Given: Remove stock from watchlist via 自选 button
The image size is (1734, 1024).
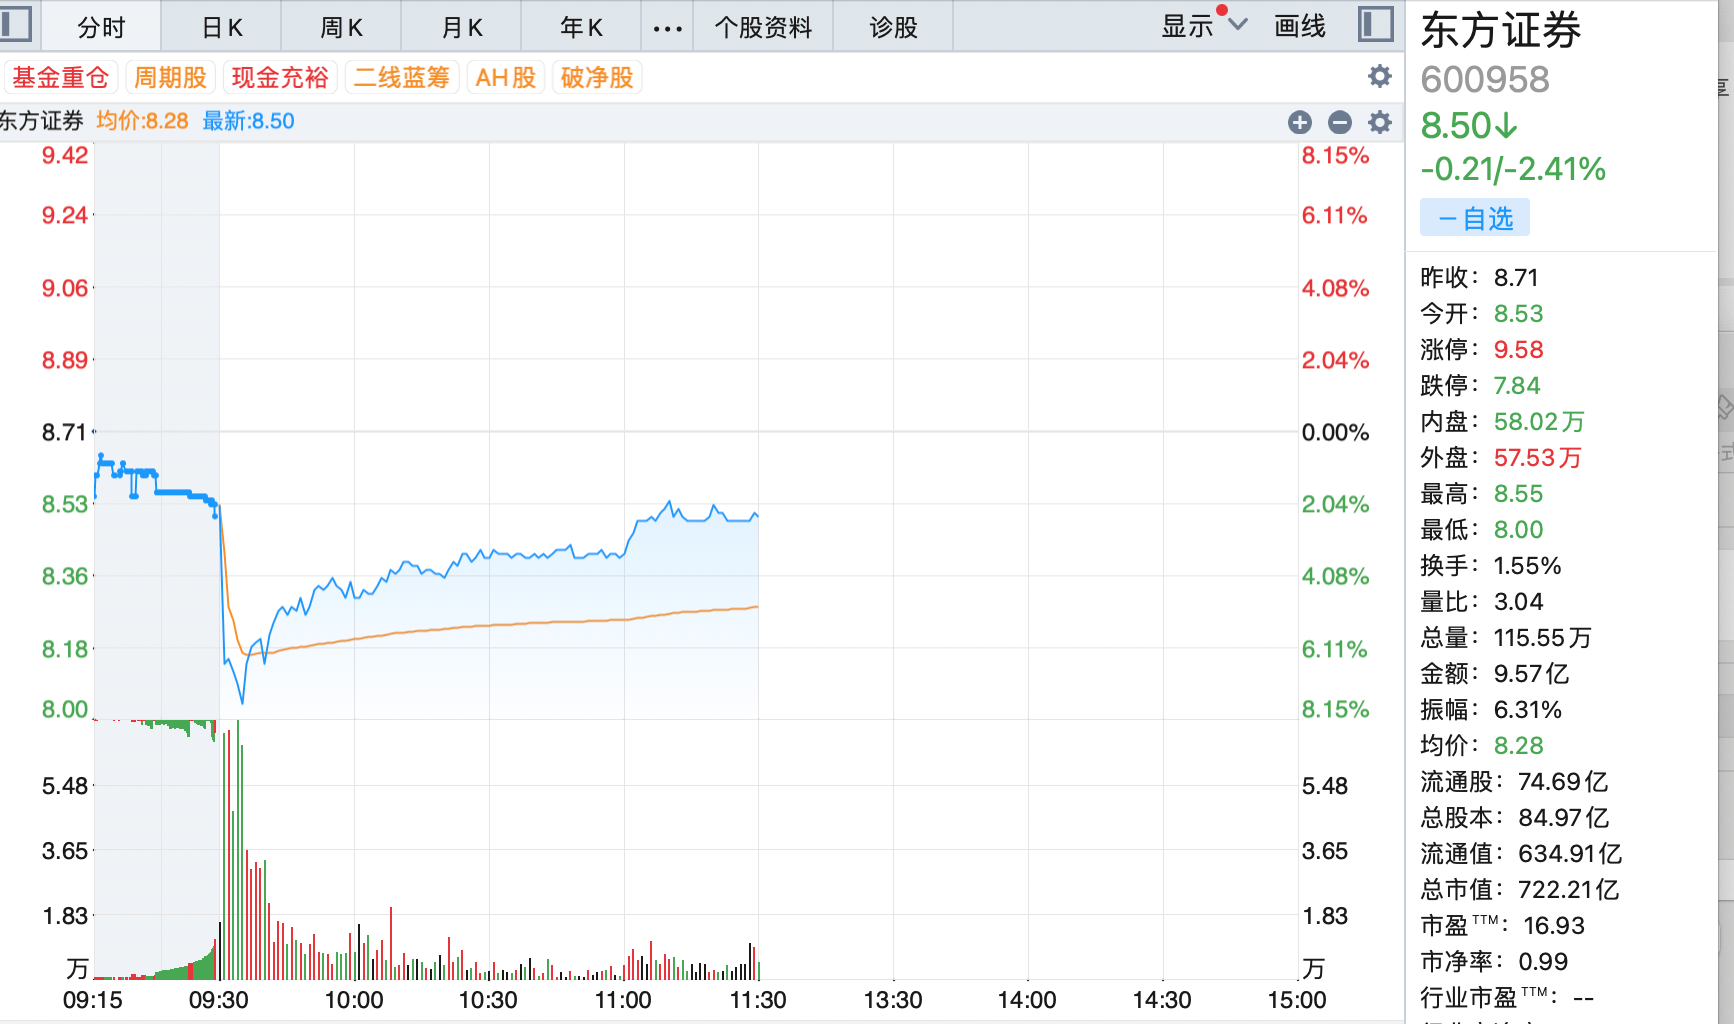Looking at the screenshot, I should click(x=1475, y=218).
